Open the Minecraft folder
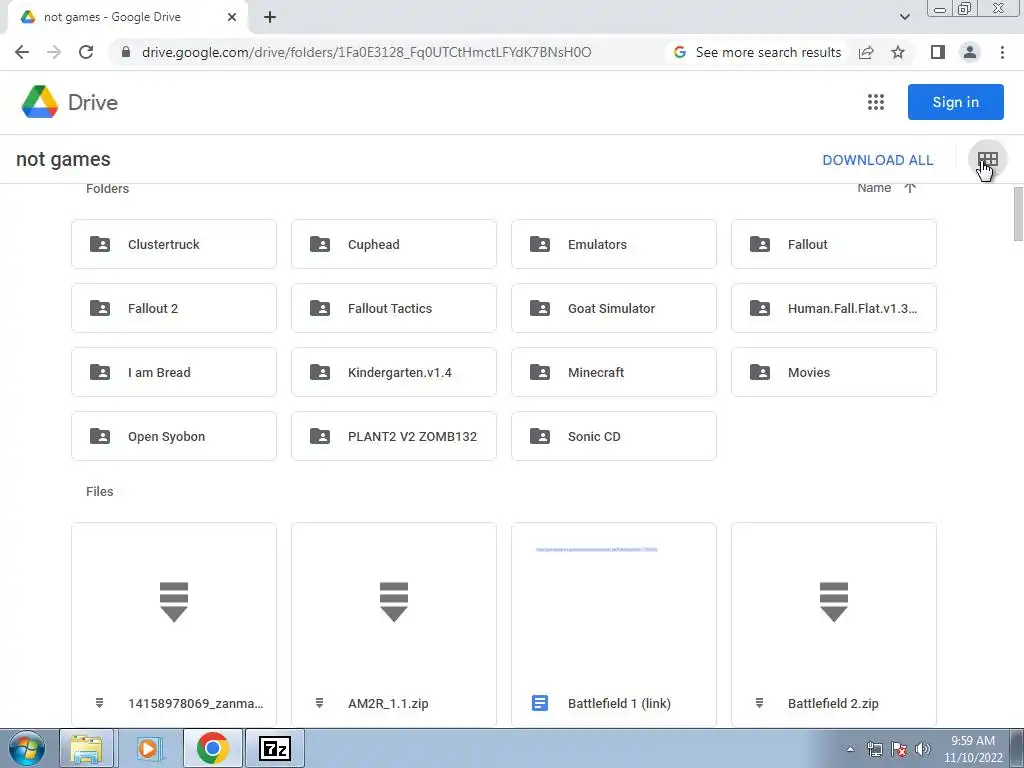The image size is (1024, 768). click(x=614, y=372)
